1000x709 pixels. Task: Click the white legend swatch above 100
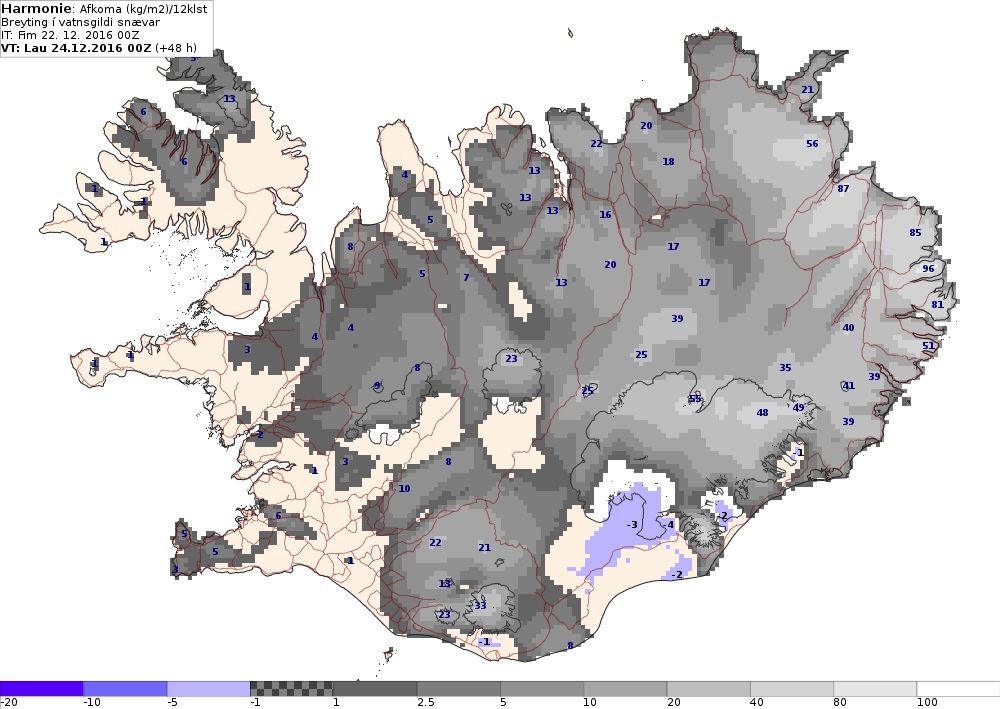click(x=959, y=689)
